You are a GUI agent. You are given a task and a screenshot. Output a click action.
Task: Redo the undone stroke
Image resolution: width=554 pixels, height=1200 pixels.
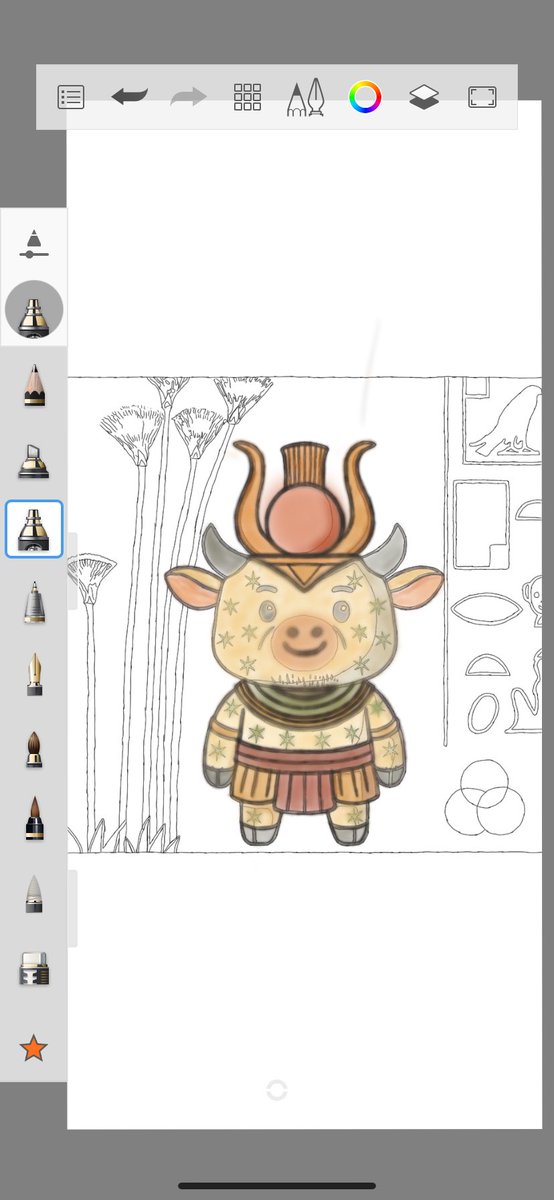[188, 97]
